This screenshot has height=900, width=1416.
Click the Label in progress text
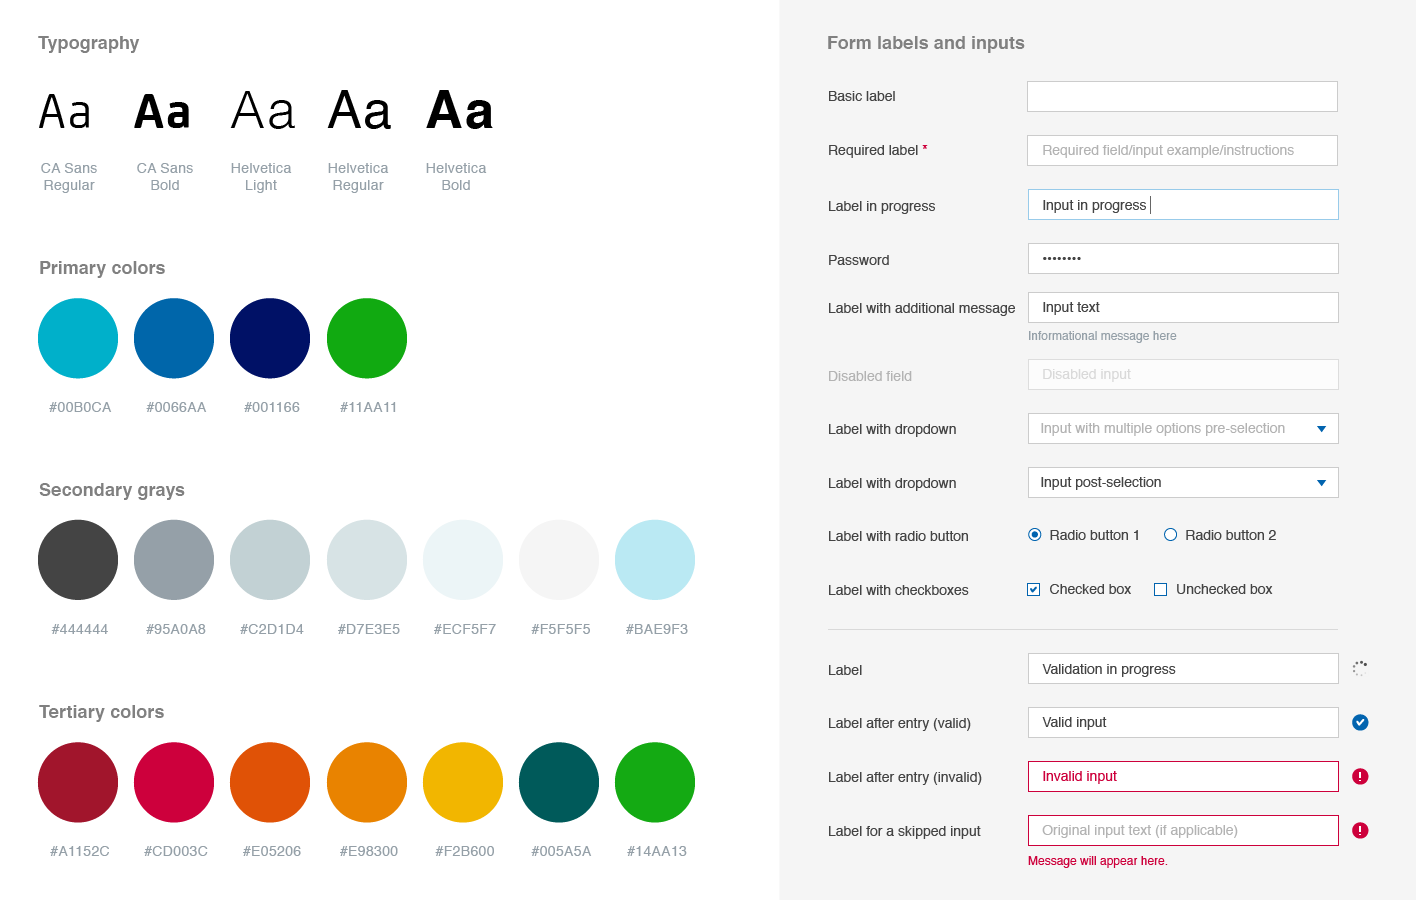pos(881,206)
